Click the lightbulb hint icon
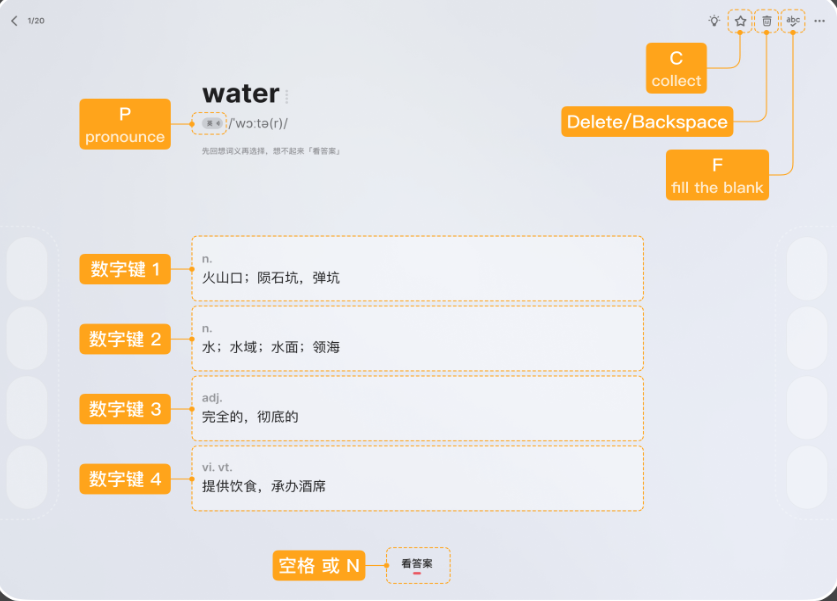The image size is (837, 601). [714, 21]
